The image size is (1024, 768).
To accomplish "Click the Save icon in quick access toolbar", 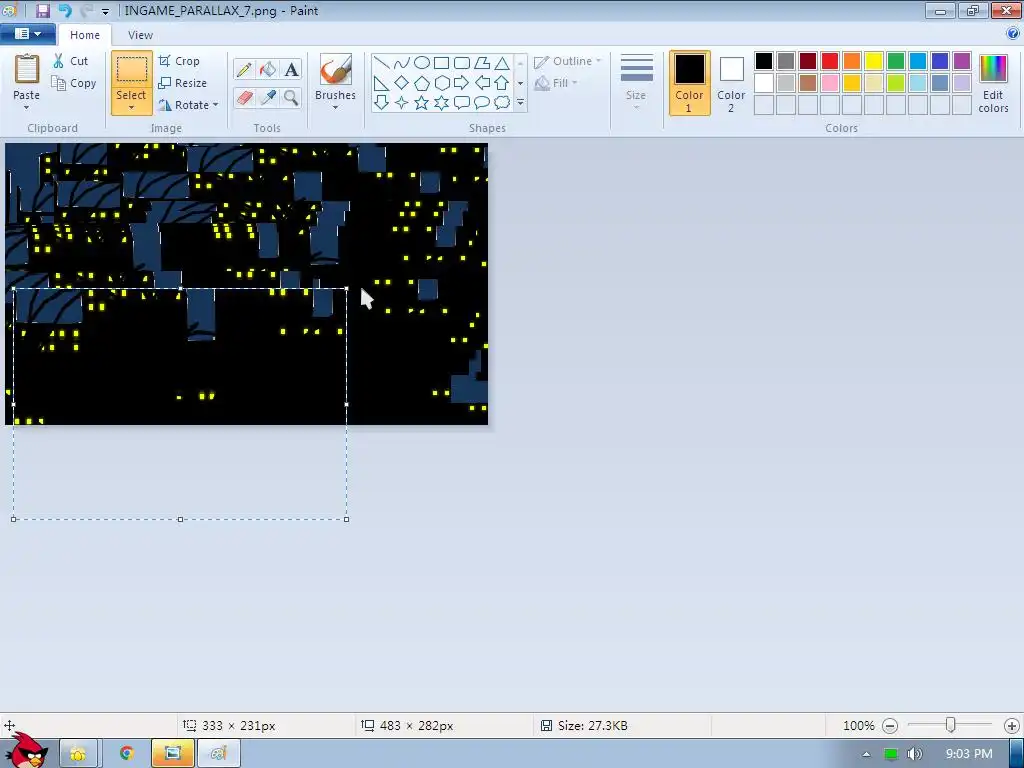I will pyautogui.click(x=43, y=10).
